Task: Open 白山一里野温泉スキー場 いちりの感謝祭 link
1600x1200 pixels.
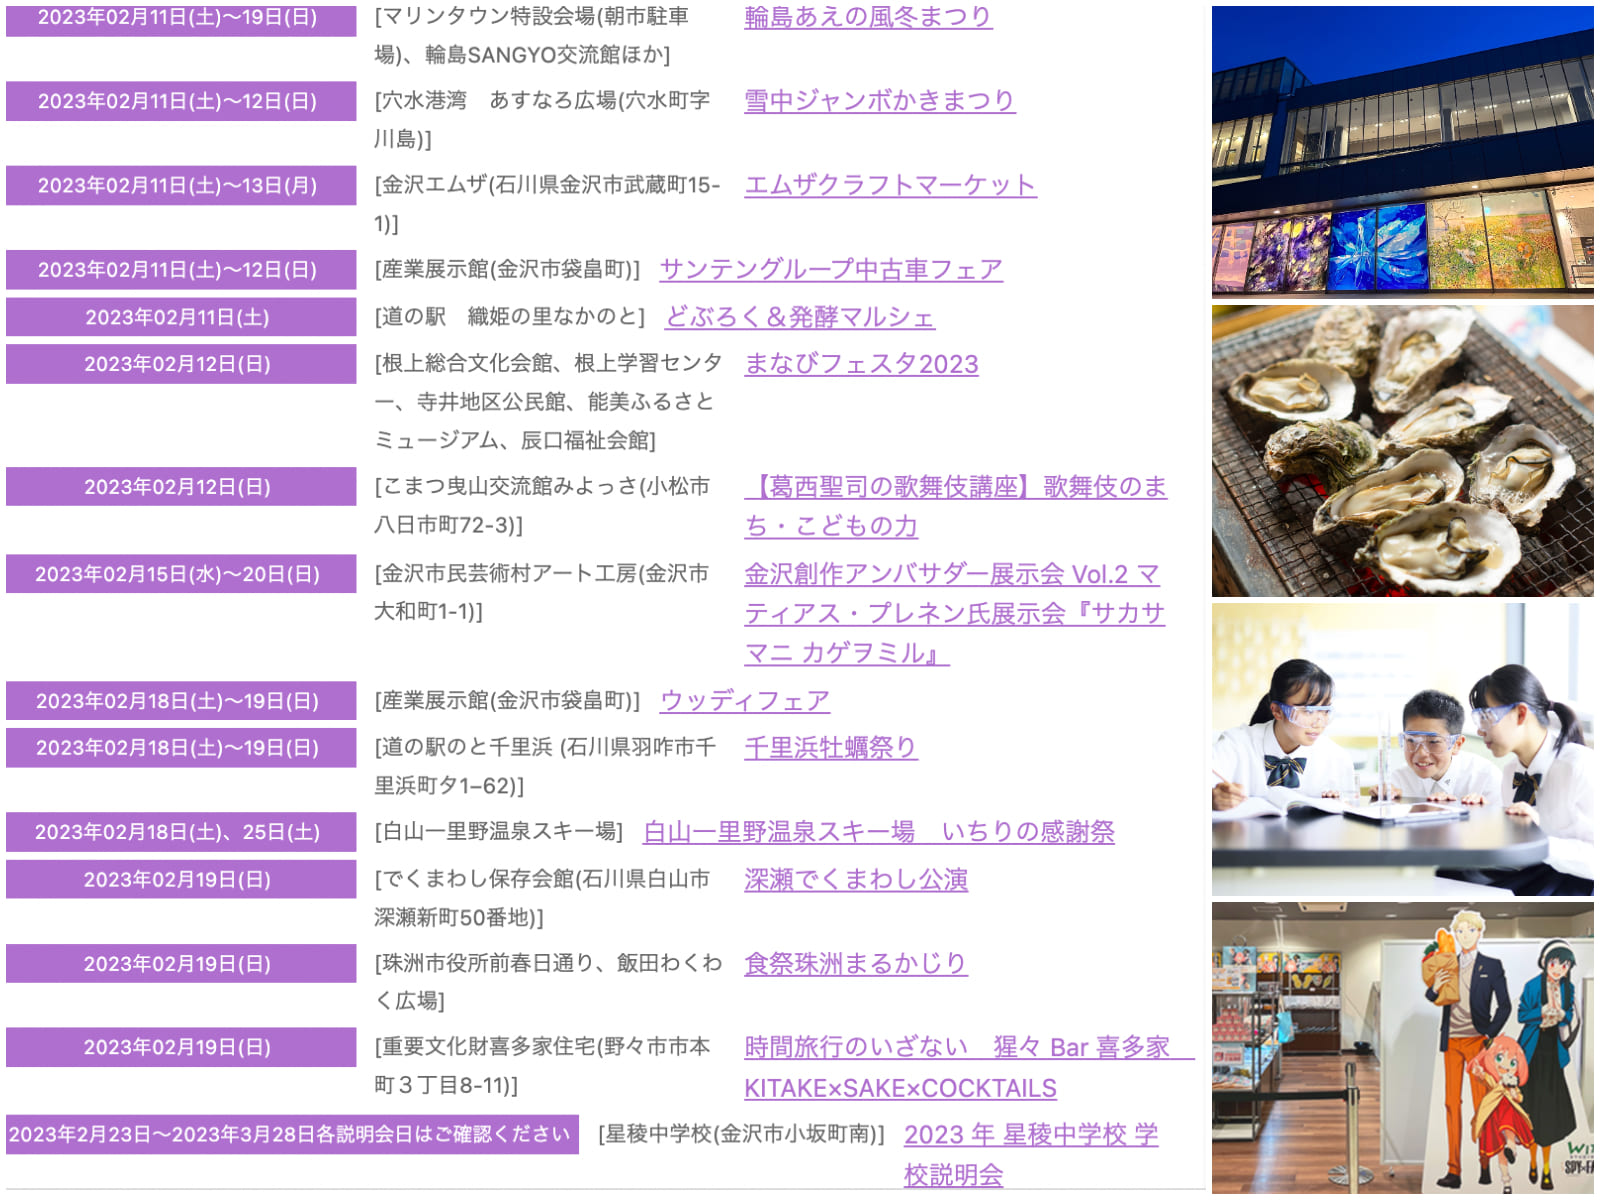Action: point(878,832)
